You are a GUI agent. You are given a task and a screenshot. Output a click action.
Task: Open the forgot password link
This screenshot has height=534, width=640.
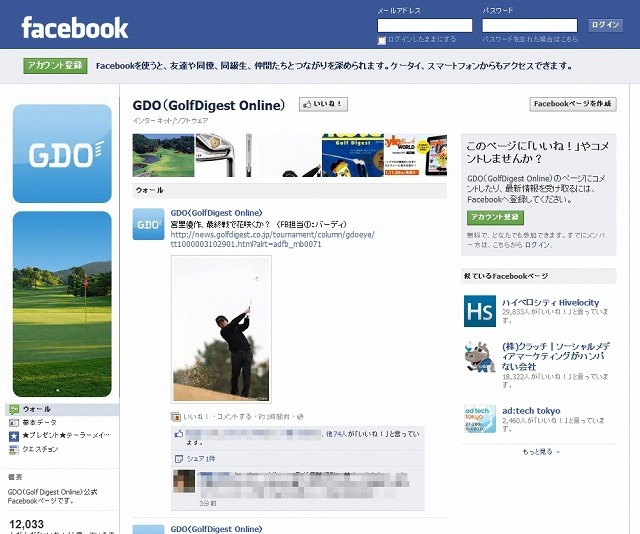click(x=530, y=39)
